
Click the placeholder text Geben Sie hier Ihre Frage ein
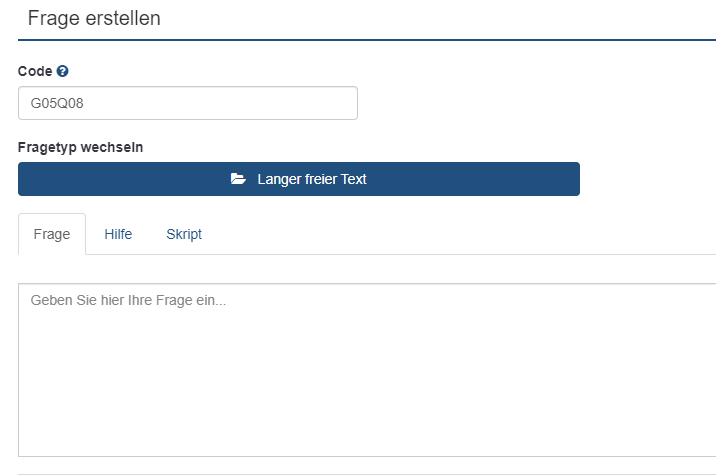coord(128,301)
